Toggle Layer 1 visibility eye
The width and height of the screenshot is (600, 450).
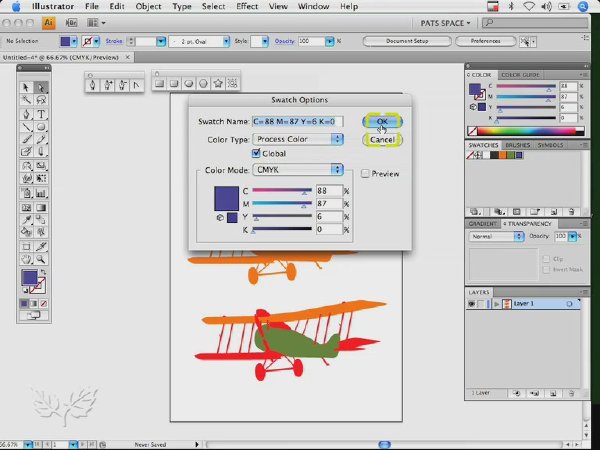[x=471, y=304]
